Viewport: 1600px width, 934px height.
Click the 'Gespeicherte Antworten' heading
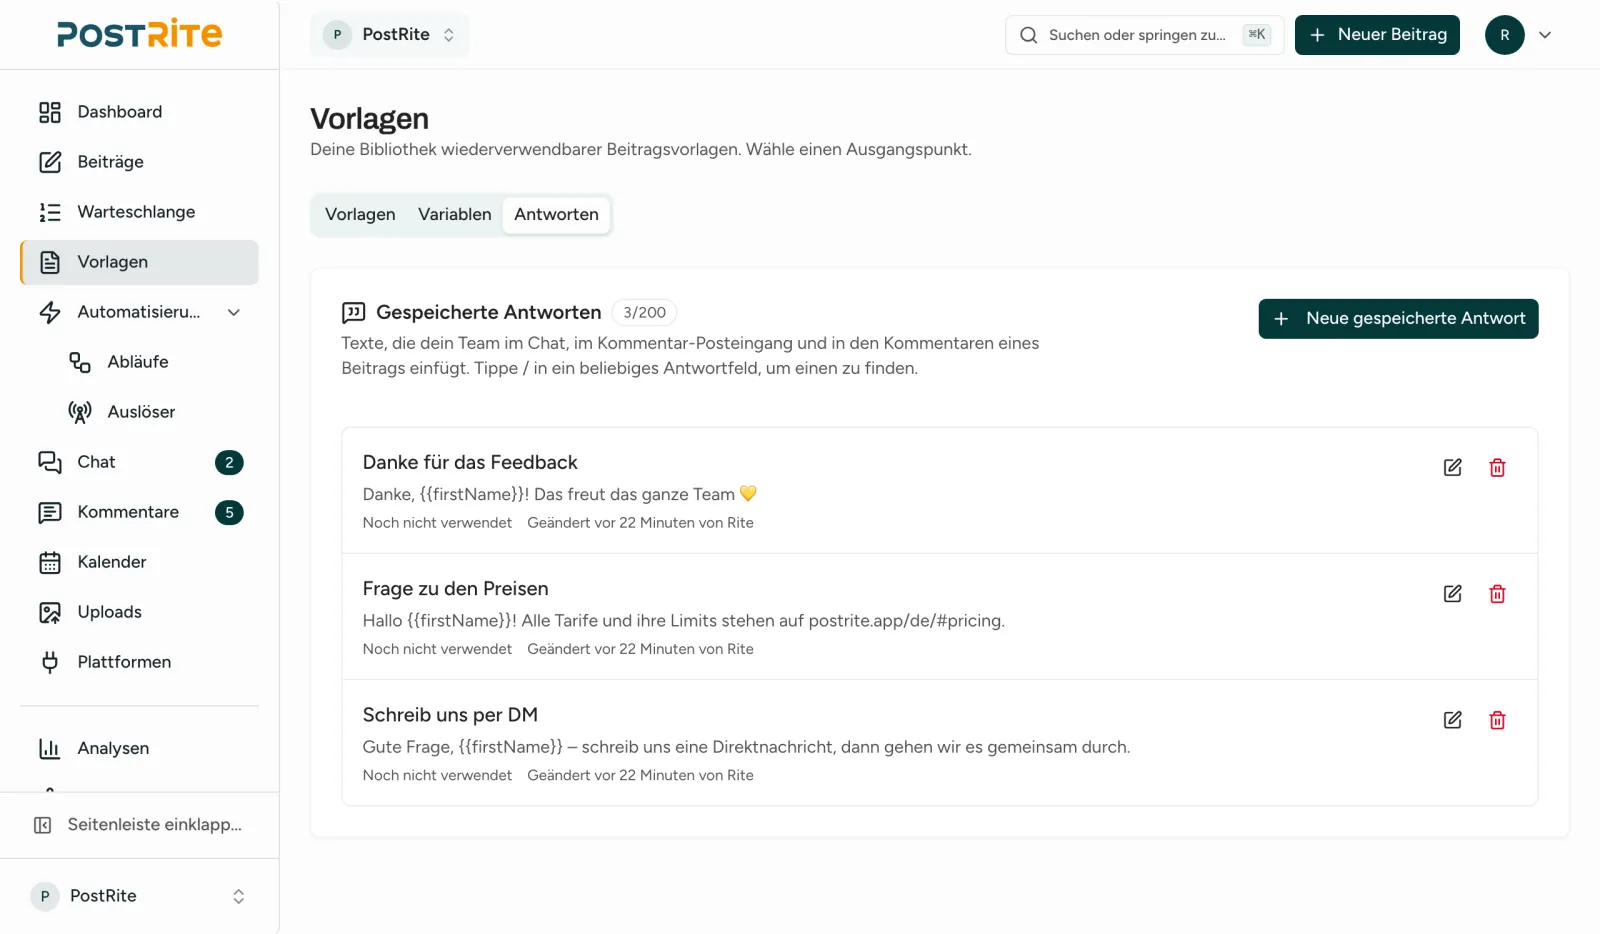point(489,312)
